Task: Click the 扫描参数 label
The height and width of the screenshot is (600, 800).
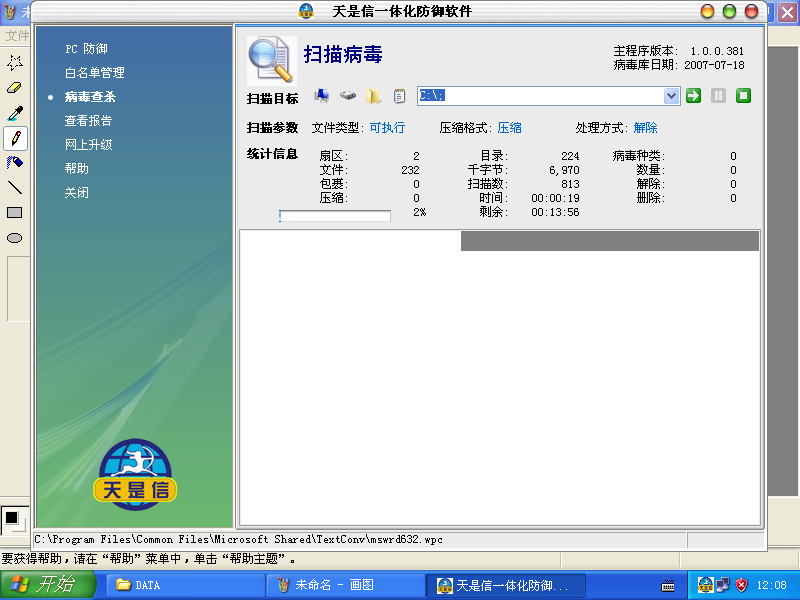Action: [x=272, y=128]
